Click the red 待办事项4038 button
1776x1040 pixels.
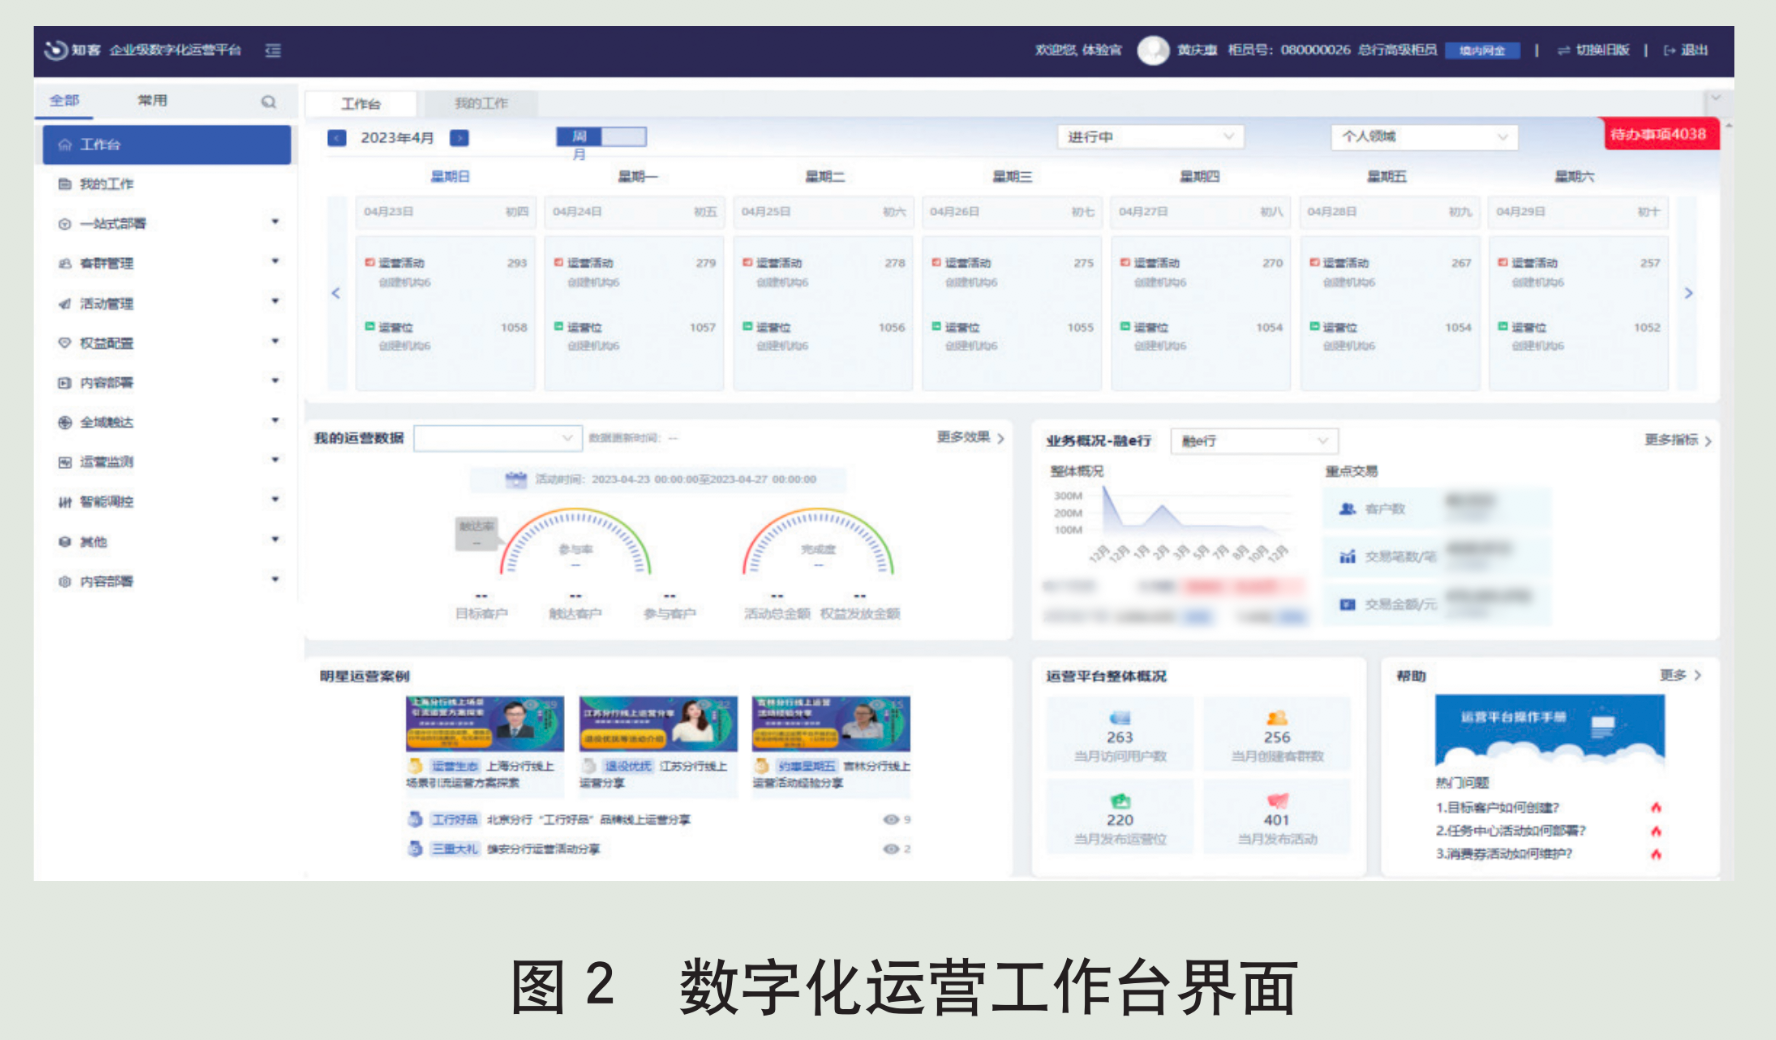pos(1660,134)
